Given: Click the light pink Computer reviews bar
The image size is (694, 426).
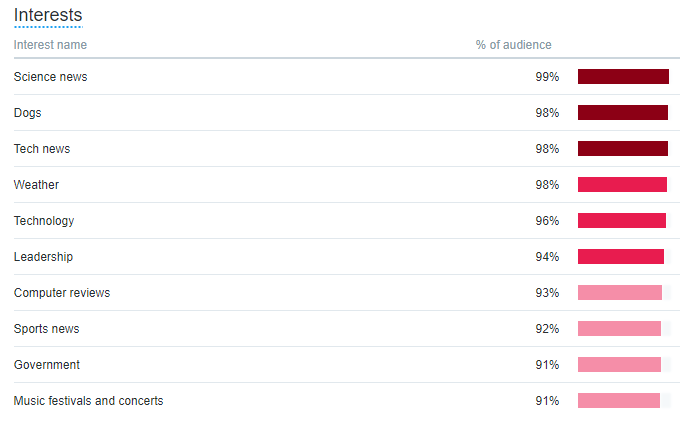Looking at the screenshot, I should coord(620,293).
